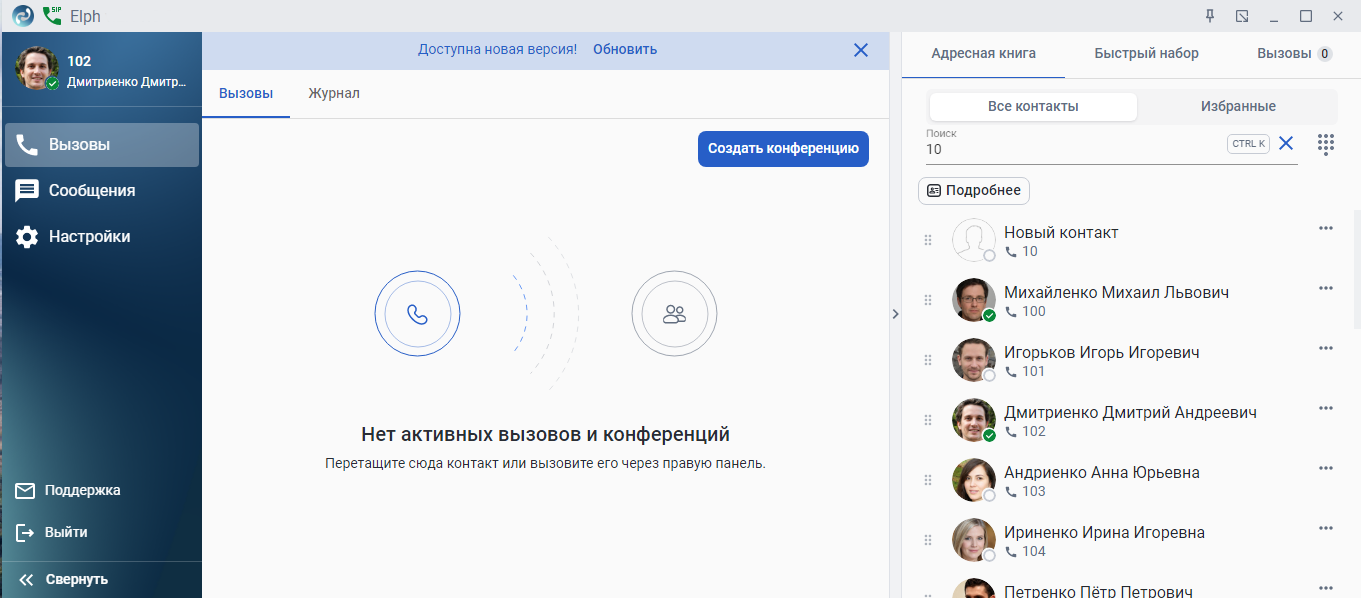Image resolution: width=1361 pixels, height=598 pixels.
Task: Click the pin window icon in title bar
Action: click(x=1210, y=16)
